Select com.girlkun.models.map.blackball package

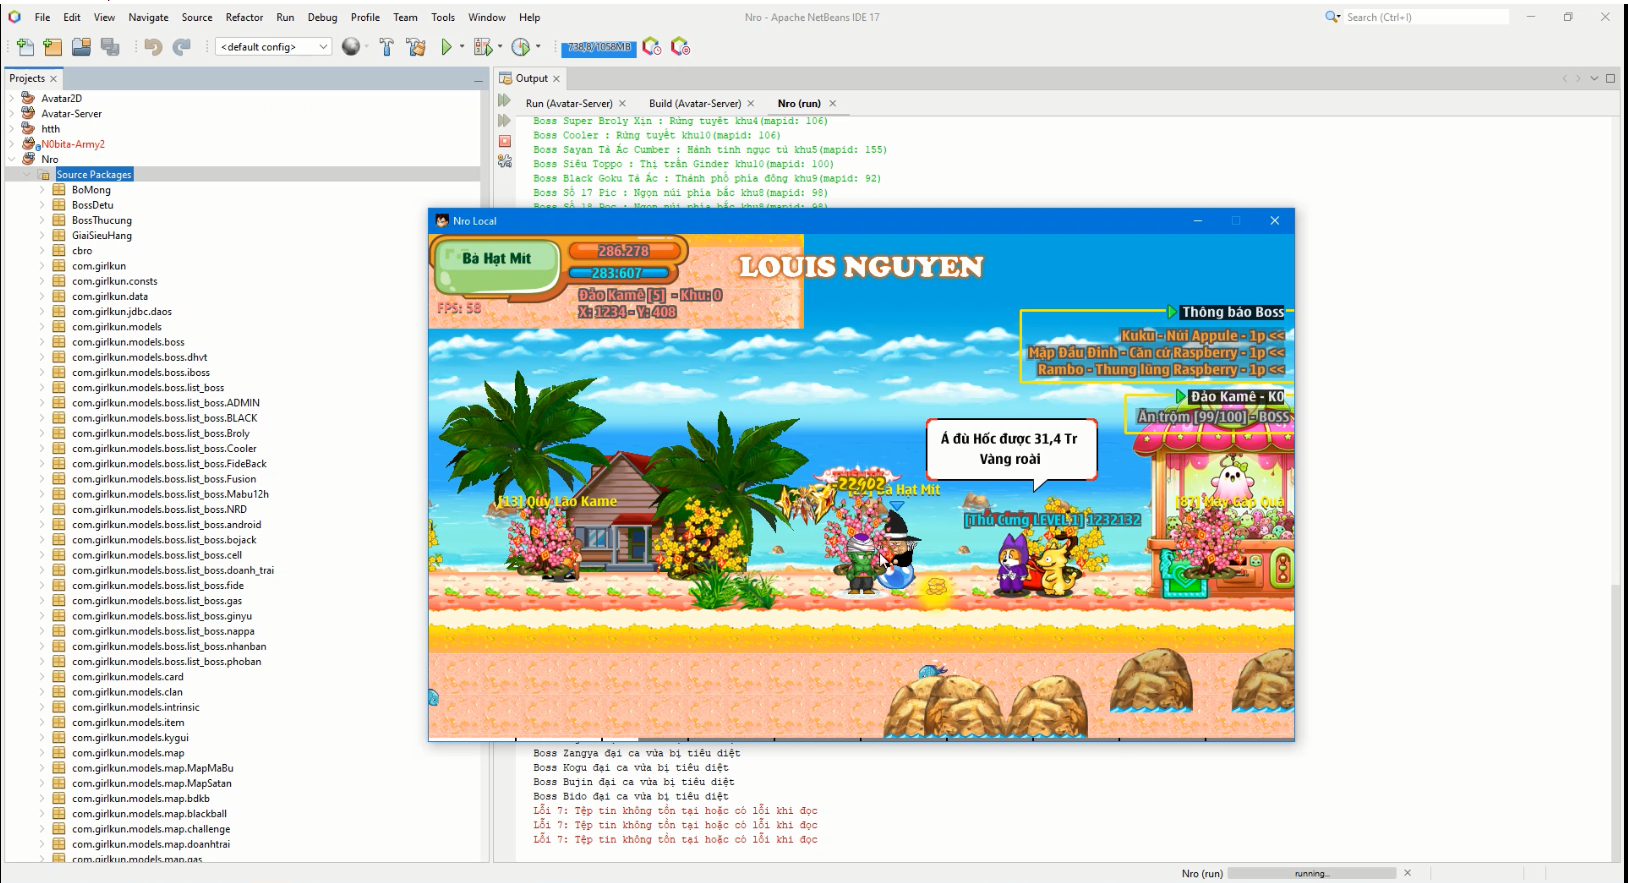pos(149,814)
